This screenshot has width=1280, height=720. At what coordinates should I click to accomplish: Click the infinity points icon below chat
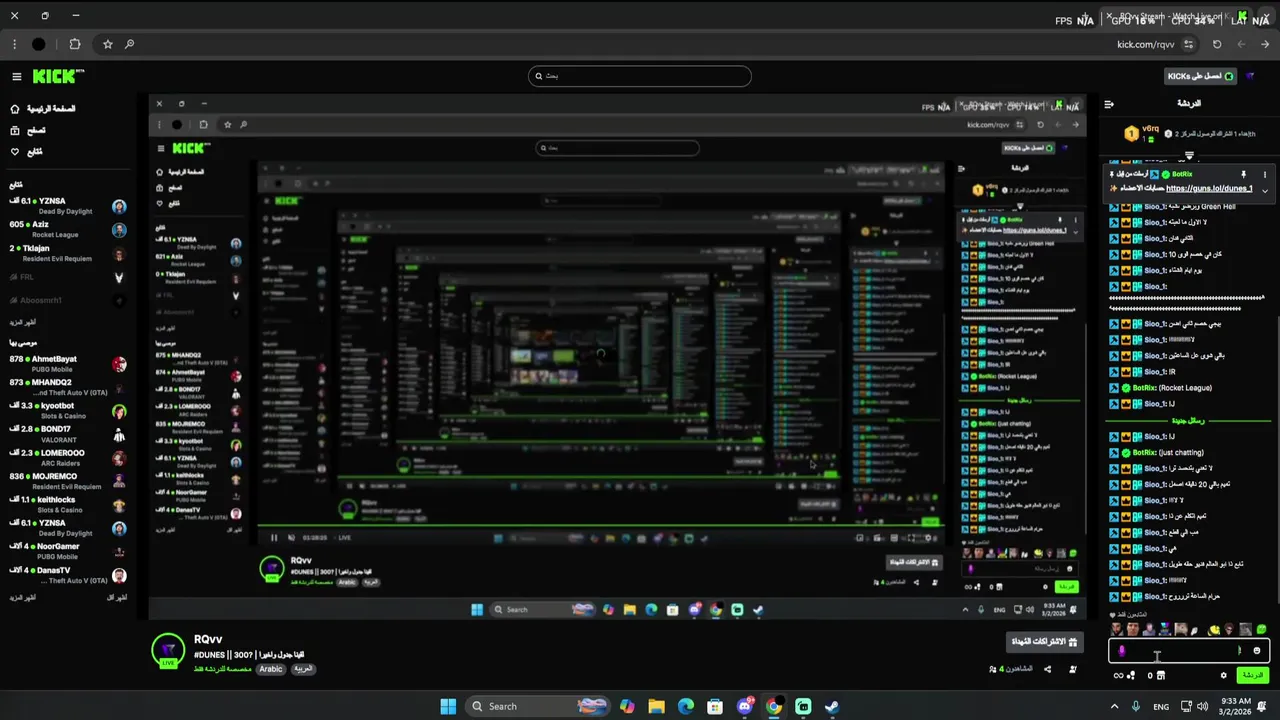tap(1118, 675)
